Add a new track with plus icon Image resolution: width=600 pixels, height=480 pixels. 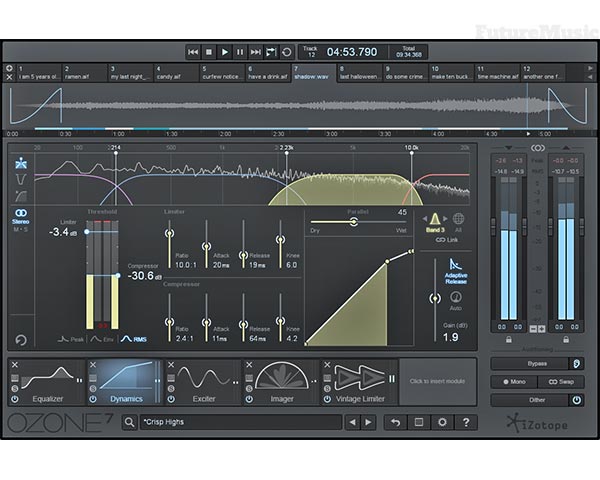pos(10,68)
